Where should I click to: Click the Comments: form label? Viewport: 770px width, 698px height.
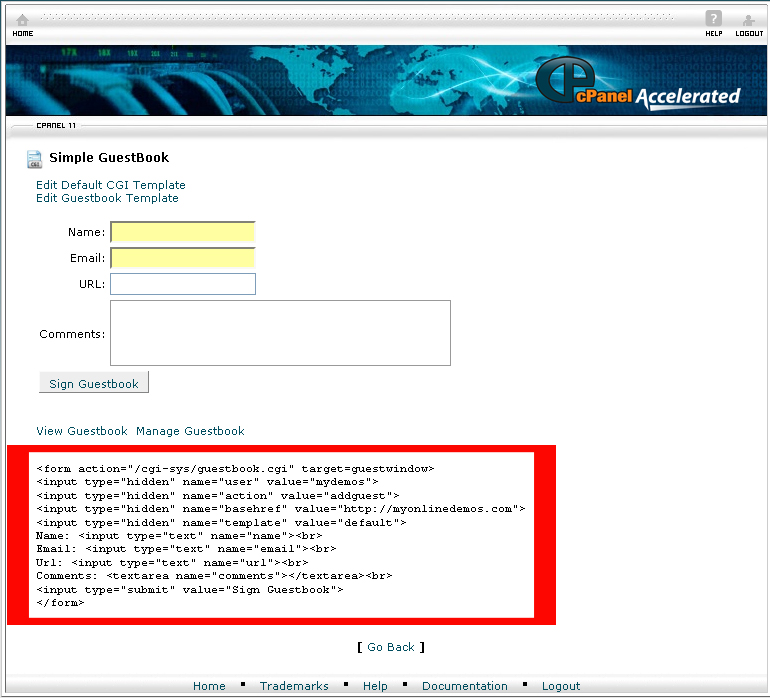point(72,334)
